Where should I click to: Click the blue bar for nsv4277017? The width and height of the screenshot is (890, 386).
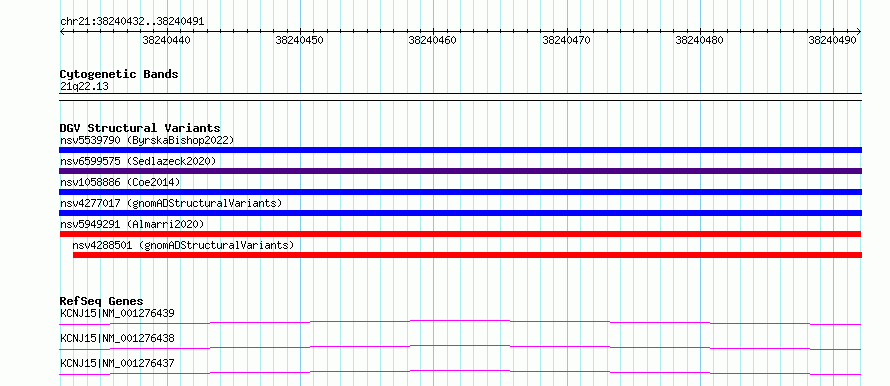[460, 213]
